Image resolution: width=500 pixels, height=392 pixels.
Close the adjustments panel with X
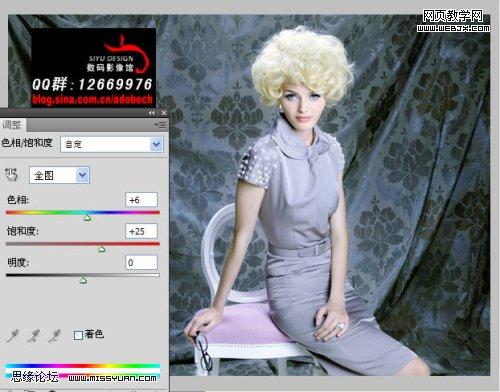click(164, 113)
